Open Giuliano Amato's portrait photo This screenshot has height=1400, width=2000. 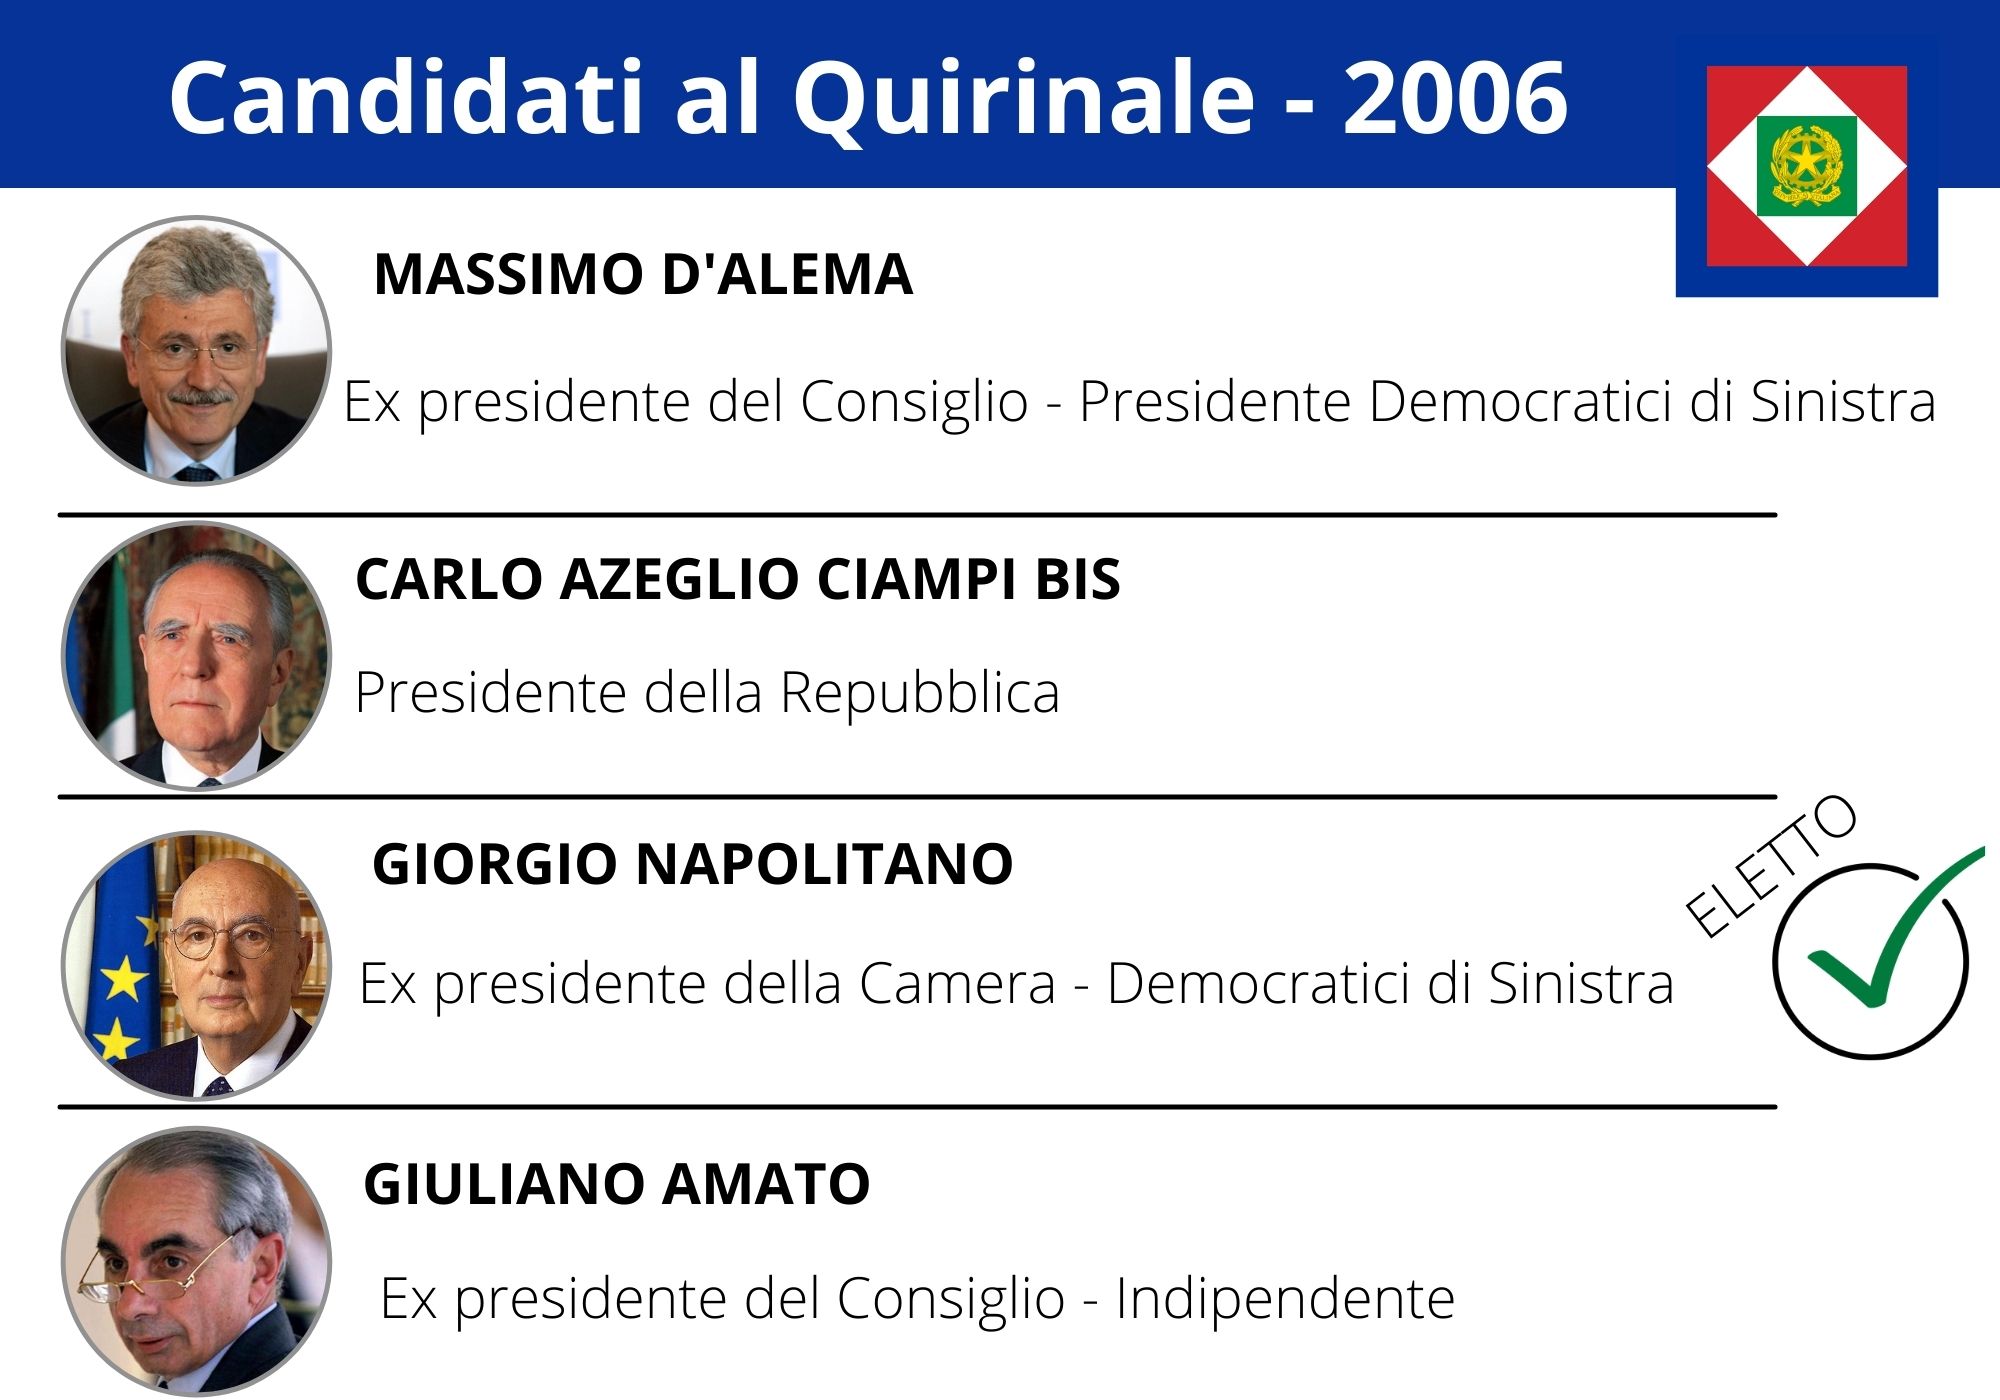(196, 1262)
